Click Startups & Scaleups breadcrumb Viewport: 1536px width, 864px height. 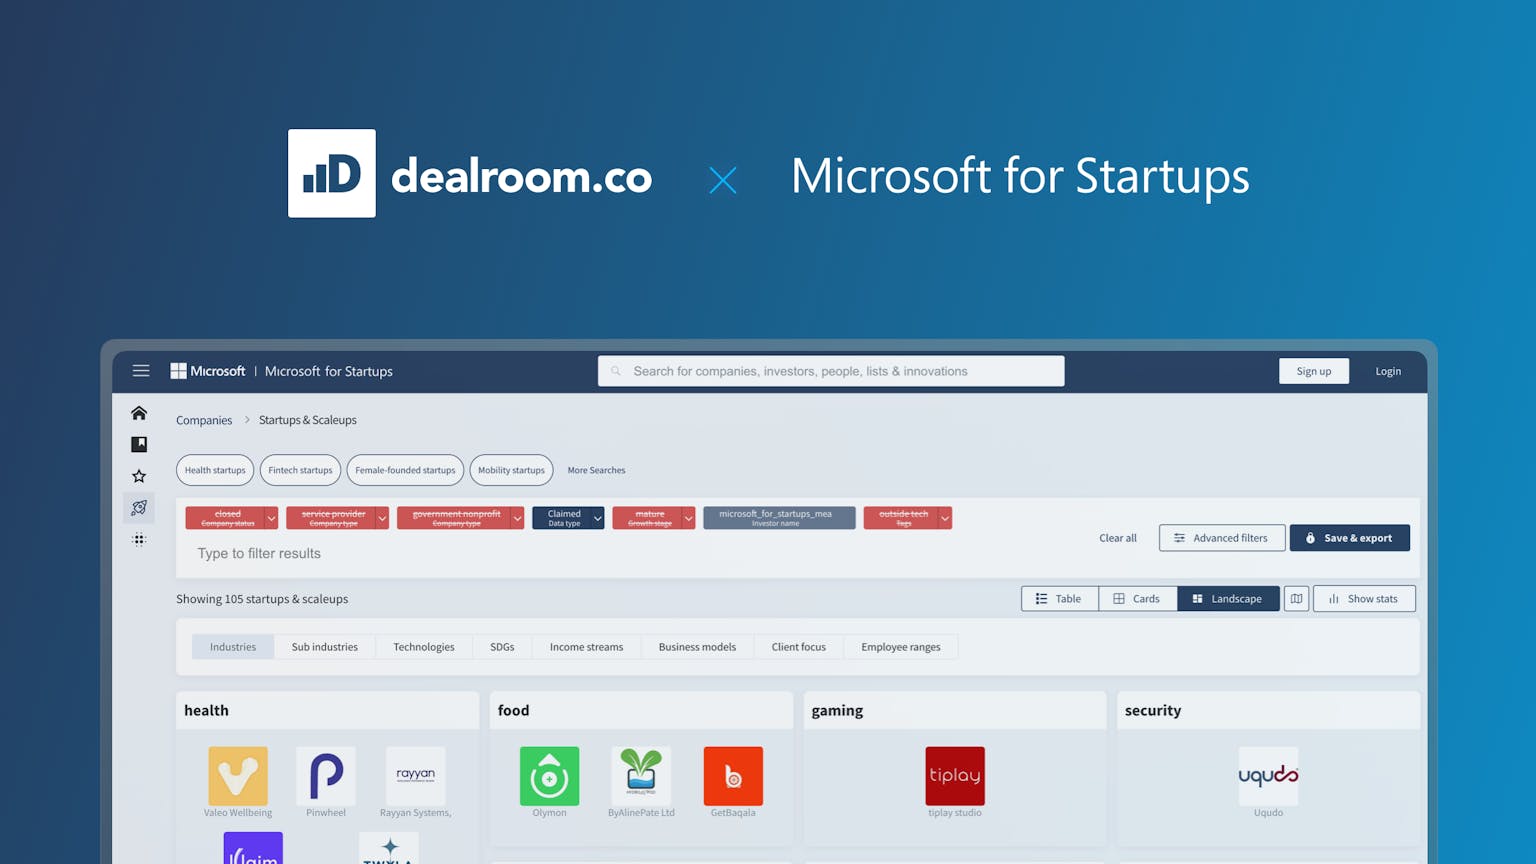[308, 420]
